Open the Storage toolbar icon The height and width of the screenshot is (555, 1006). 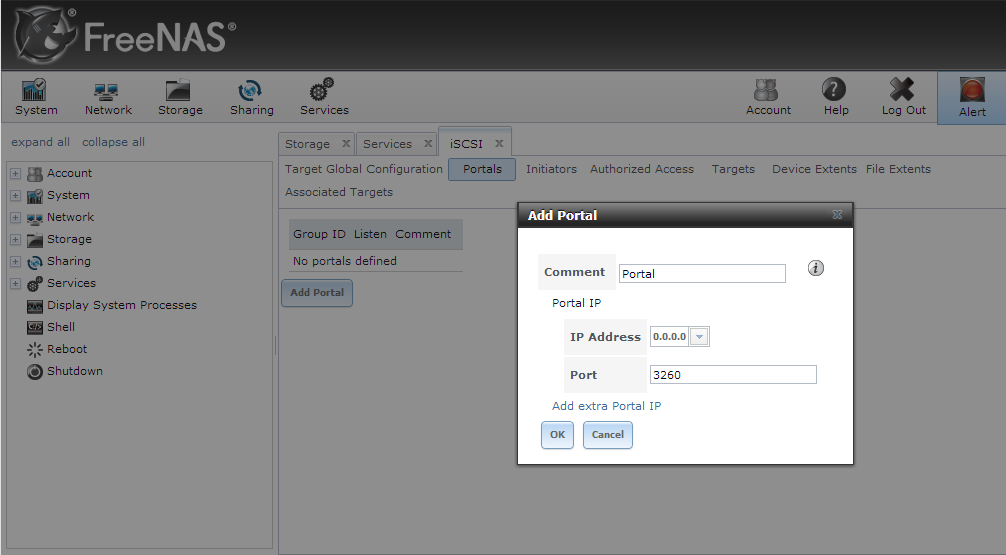coord(178,90)
